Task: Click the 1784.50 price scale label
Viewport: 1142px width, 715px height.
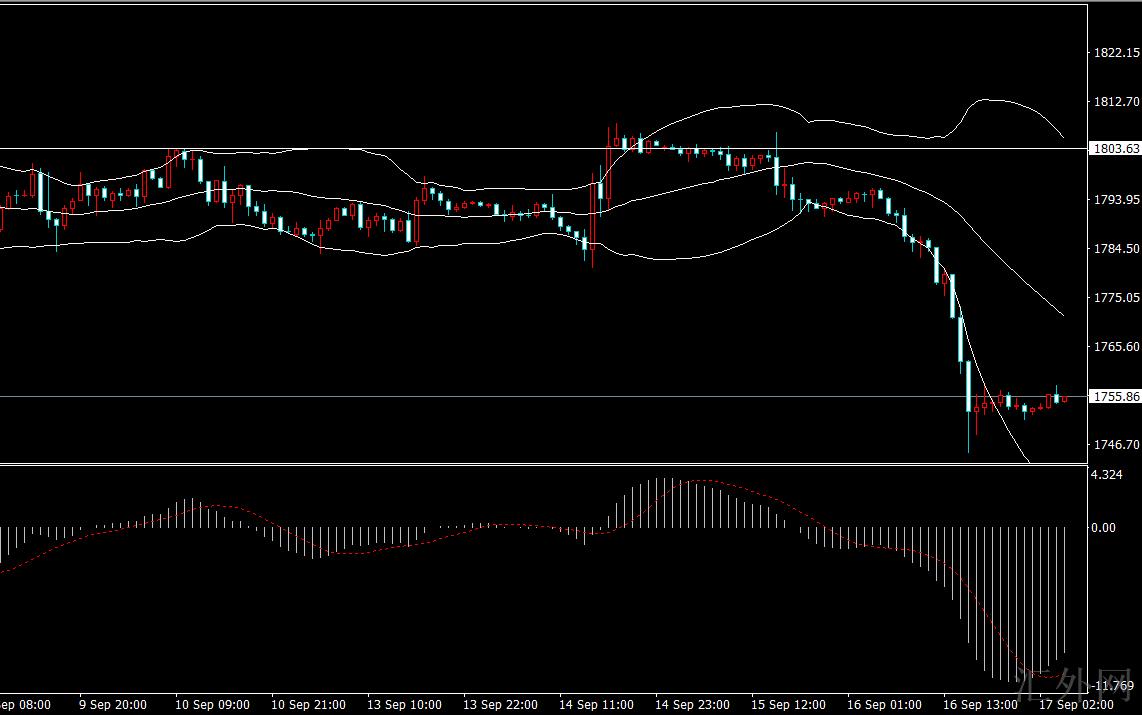Action: pos(1117,249)
